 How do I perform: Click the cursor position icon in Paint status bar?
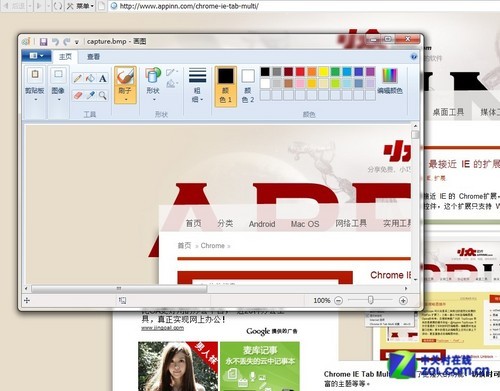click(27, 301)
